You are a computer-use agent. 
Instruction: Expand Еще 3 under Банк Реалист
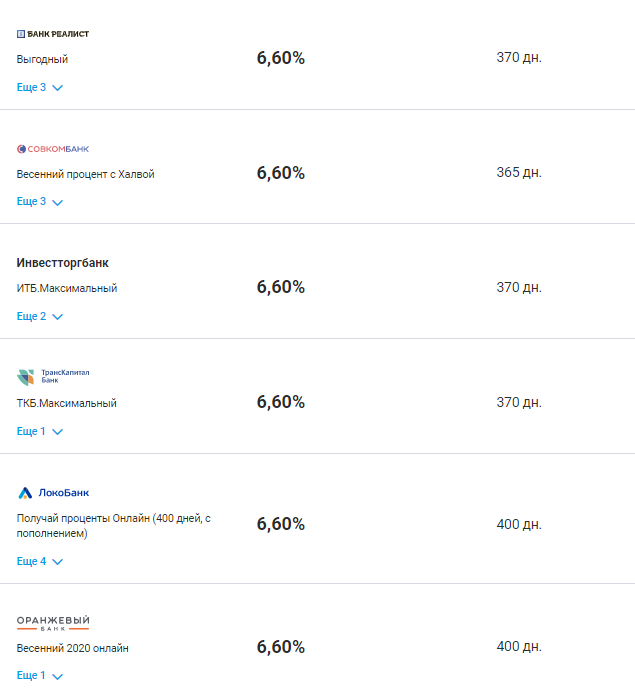(x=39, y=87)
